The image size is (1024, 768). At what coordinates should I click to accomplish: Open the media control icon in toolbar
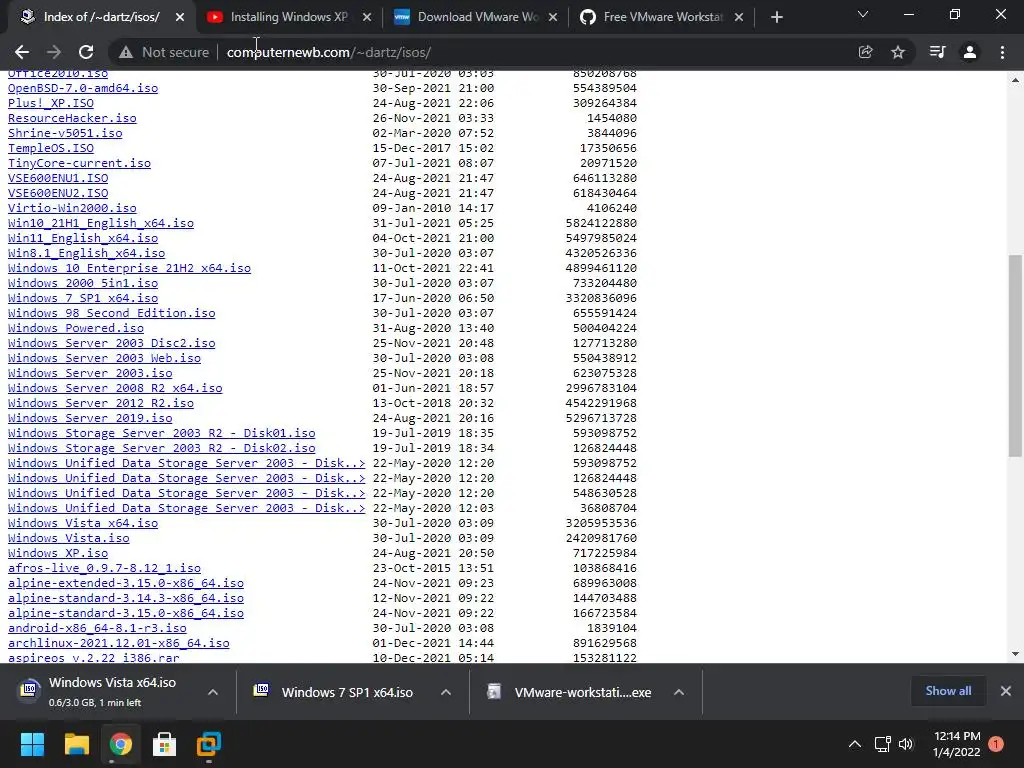[x=937, y=52]
